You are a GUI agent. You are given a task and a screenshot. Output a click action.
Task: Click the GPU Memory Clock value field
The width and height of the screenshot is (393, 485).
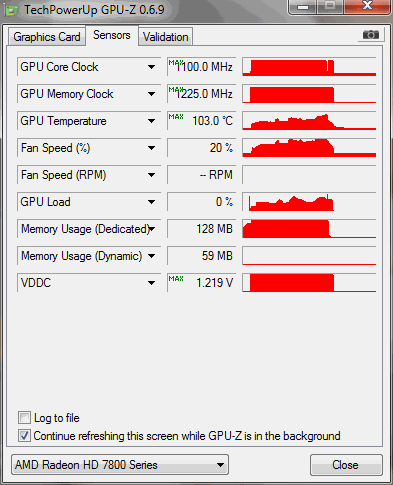202,94
